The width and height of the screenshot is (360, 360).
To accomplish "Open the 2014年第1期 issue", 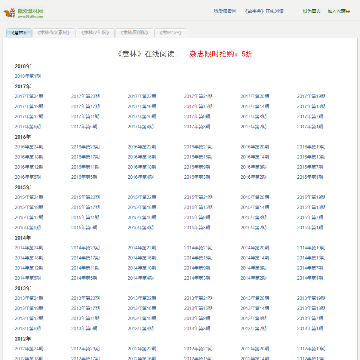I will [x=310, y=278].
